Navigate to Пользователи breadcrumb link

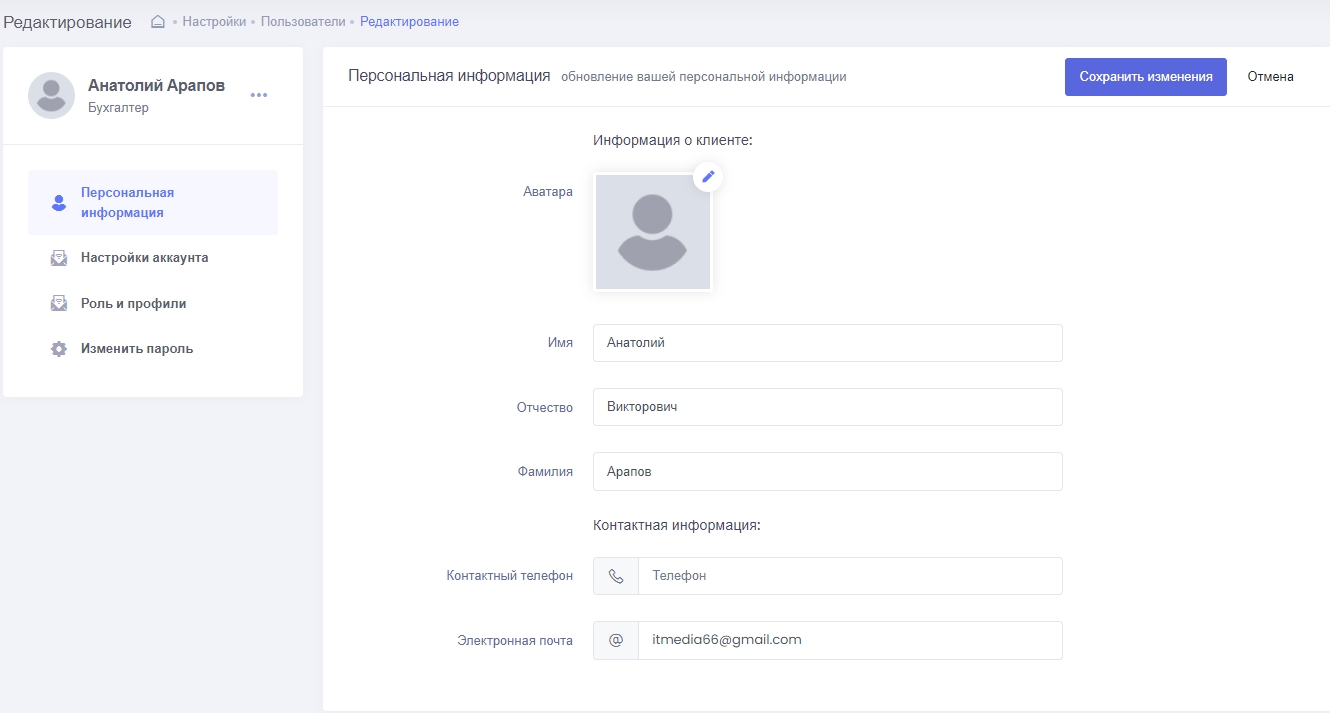click(303, 22)
